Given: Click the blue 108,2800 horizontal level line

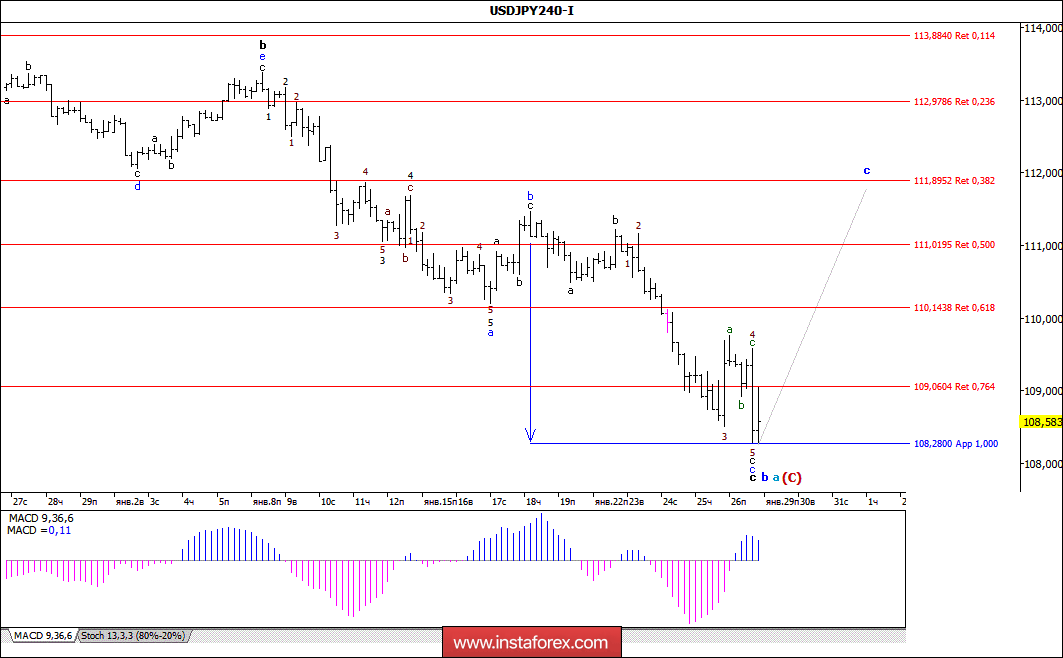Looking at the screenshot, I should pyautogui.click(x=719, y=444).
